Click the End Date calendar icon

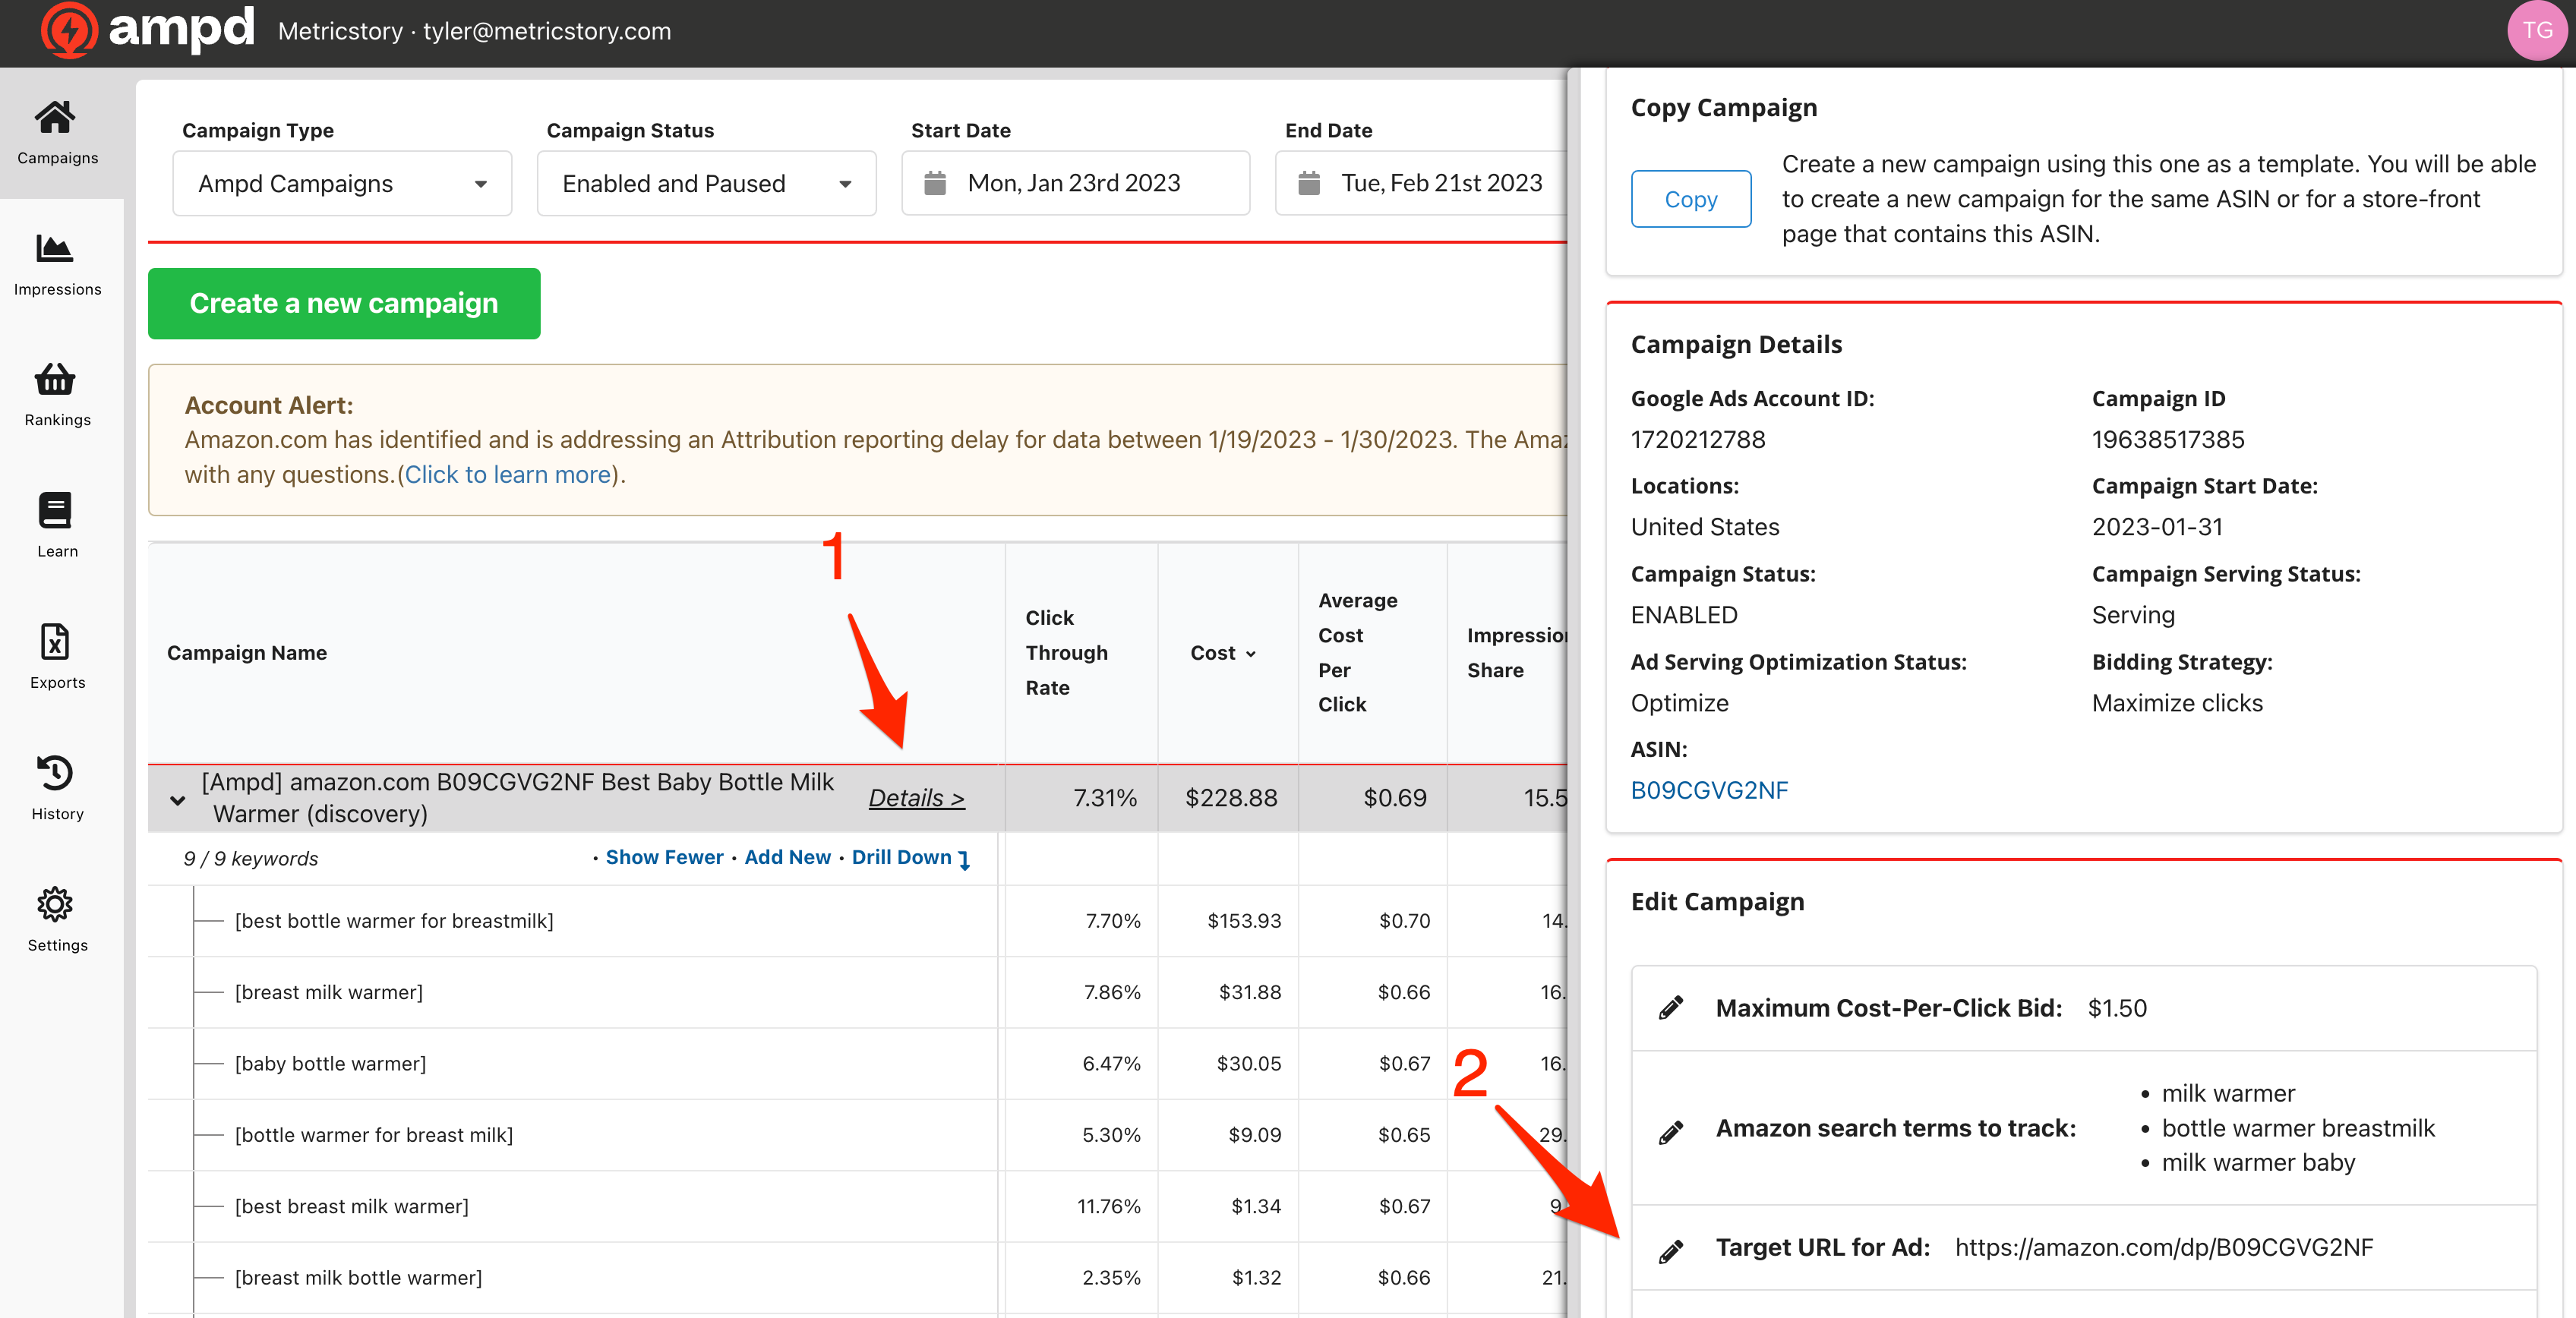(x=1309, y=183)
